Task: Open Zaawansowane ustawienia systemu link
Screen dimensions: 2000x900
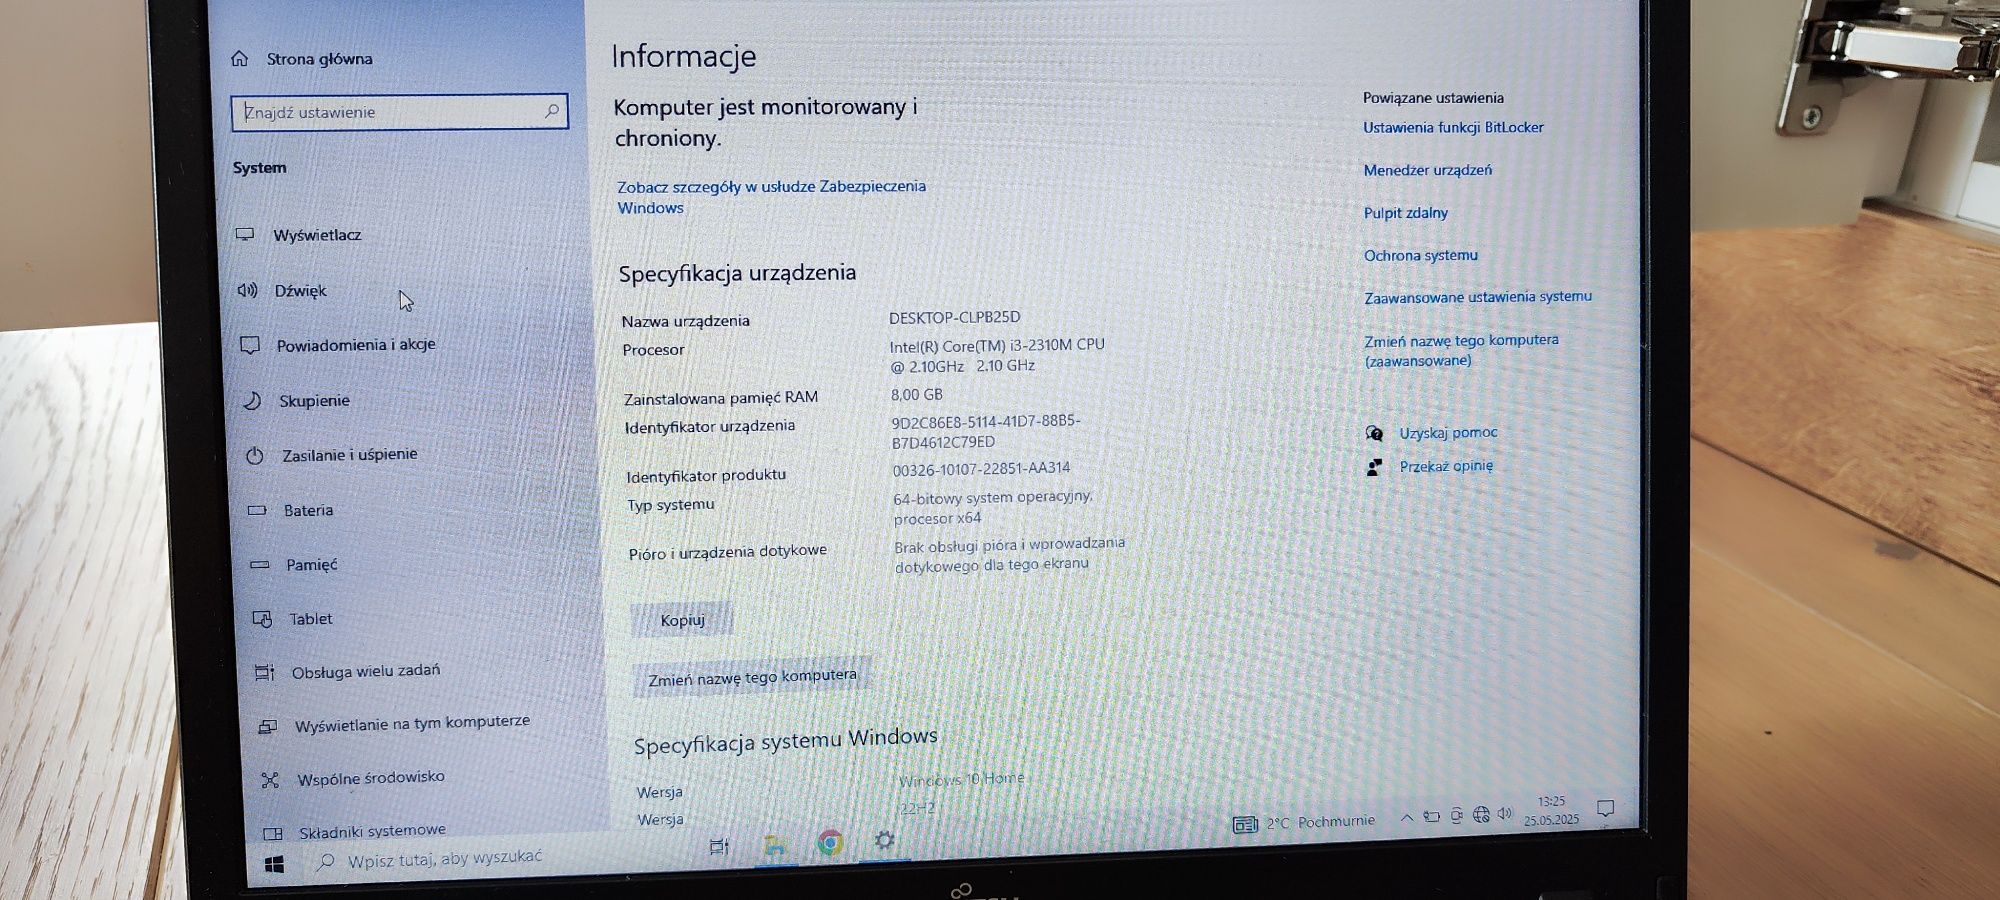Action: click(x=1478, y=297)
